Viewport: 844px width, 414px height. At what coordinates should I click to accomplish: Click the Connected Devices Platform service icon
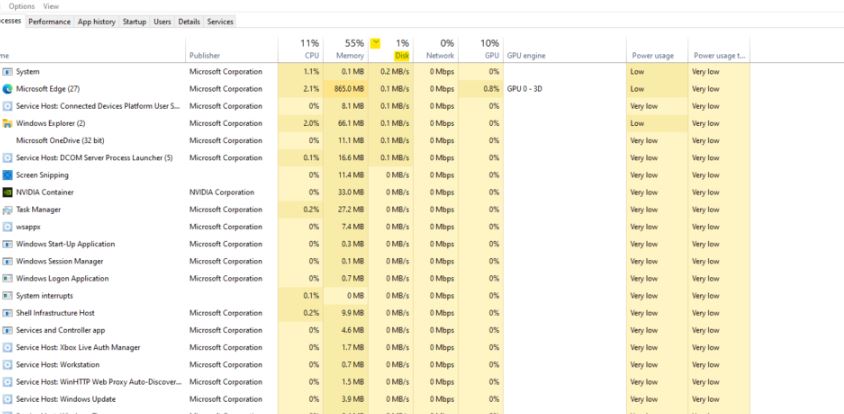coord(7,106)
